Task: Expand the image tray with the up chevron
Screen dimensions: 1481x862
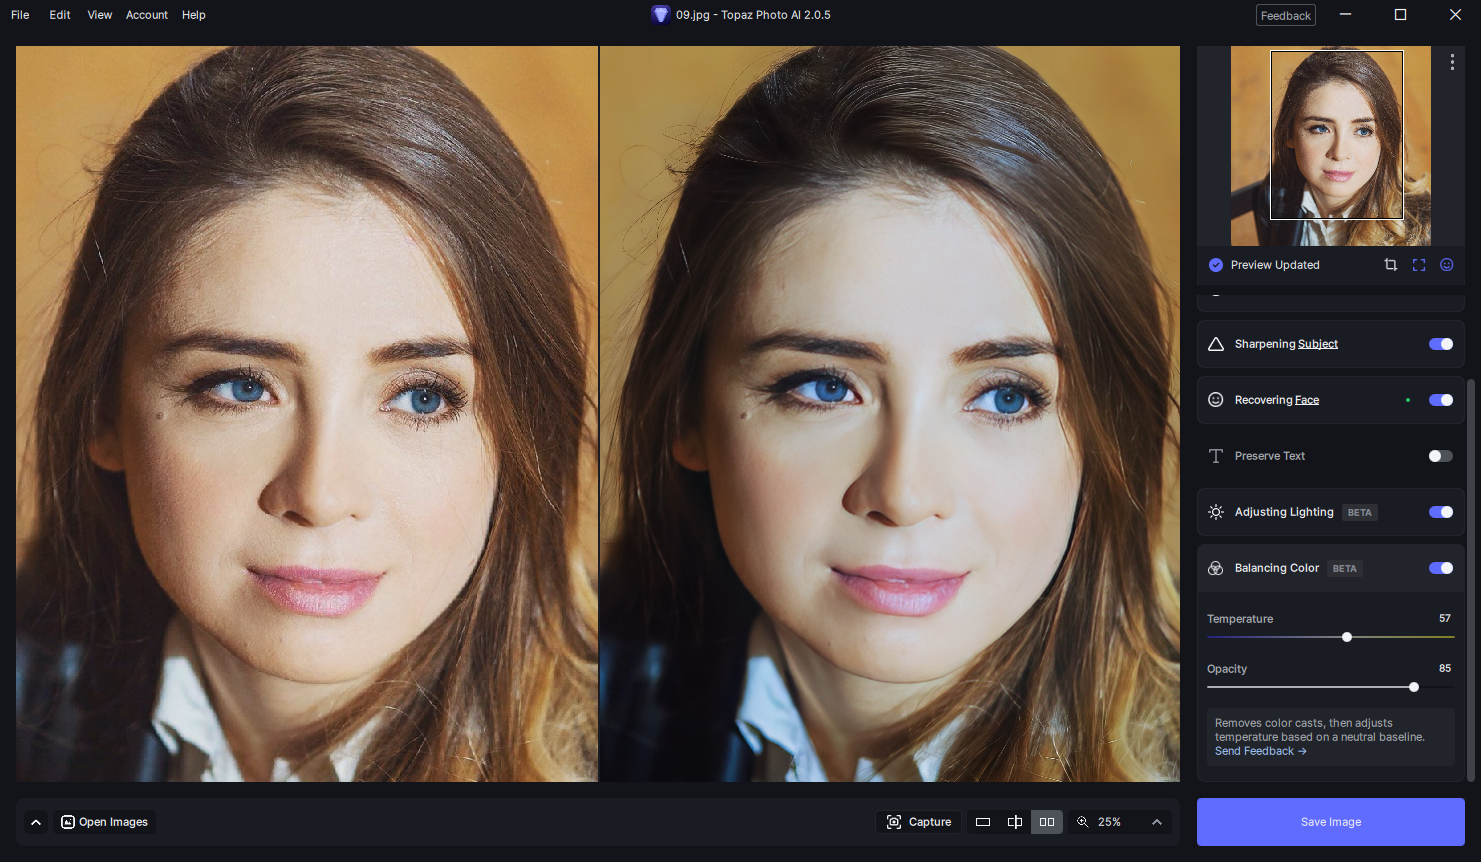Action: point(36,822)
